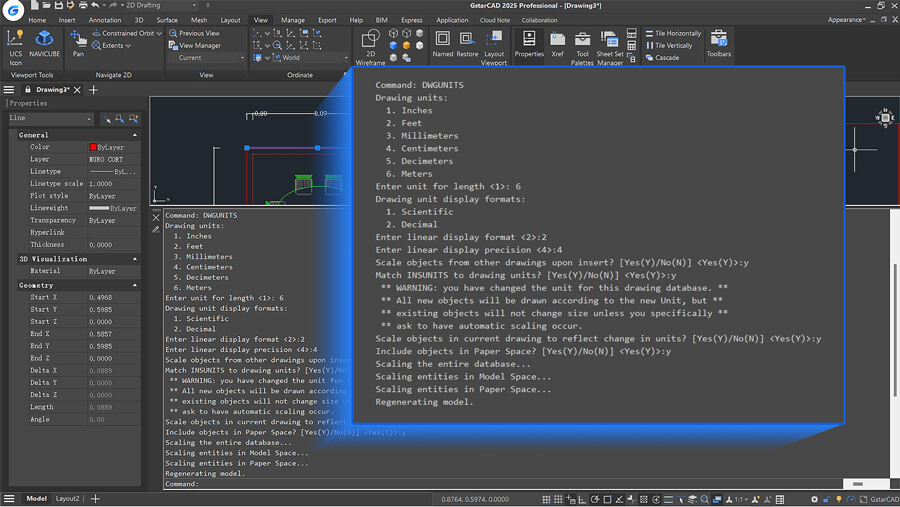The image size is (900, 507).
Task: Open the Manage ribbon tab
Action: 293,20
